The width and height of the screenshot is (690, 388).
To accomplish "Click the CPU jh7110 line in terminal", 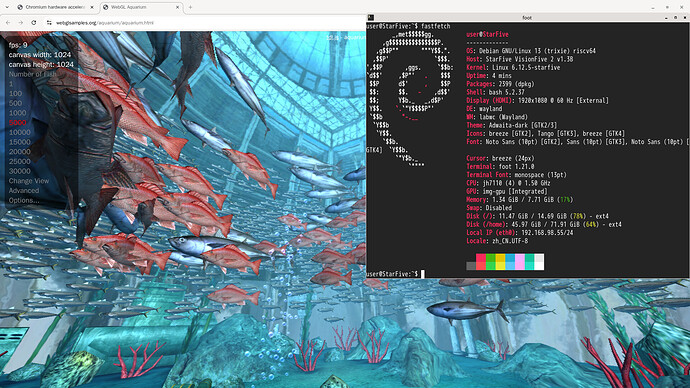I will [x=508, y=183].
